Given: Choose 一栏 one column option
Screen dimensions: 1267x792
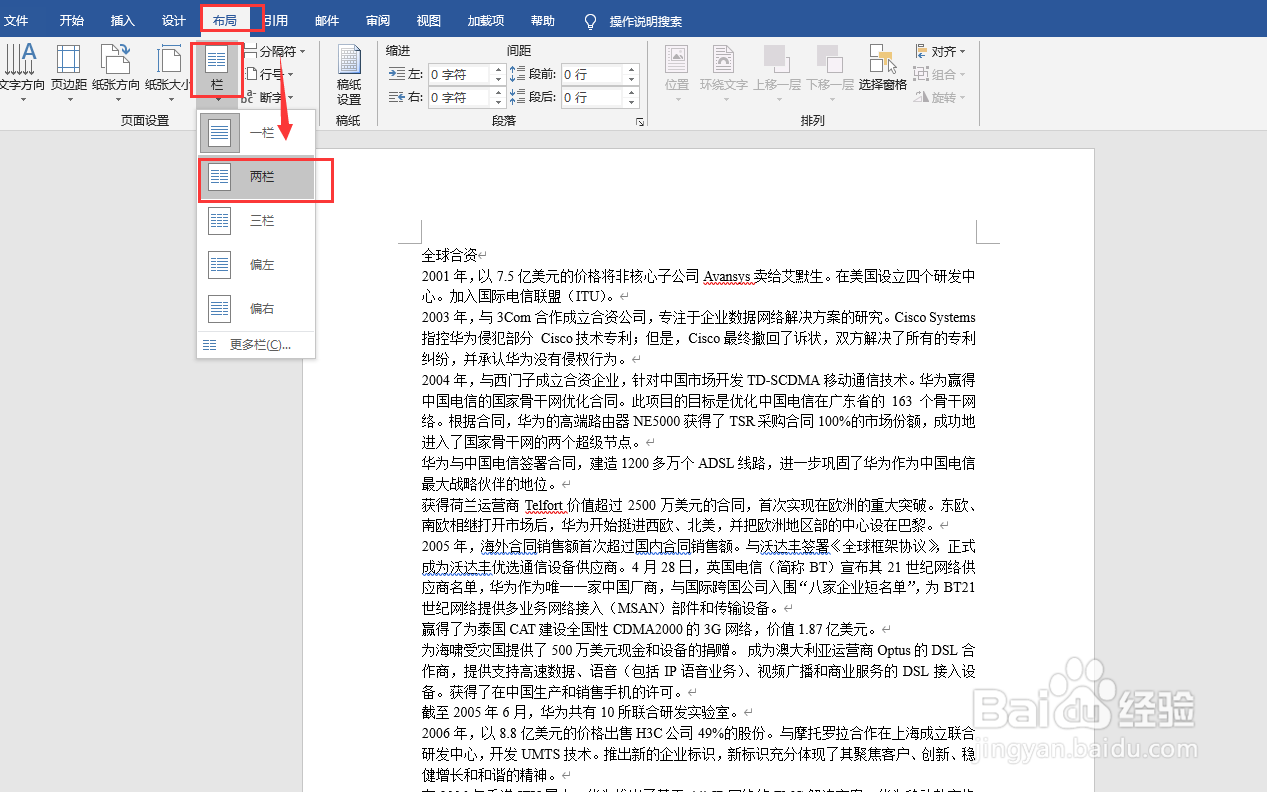Looking at the screenshot, I should click(256, 132).
